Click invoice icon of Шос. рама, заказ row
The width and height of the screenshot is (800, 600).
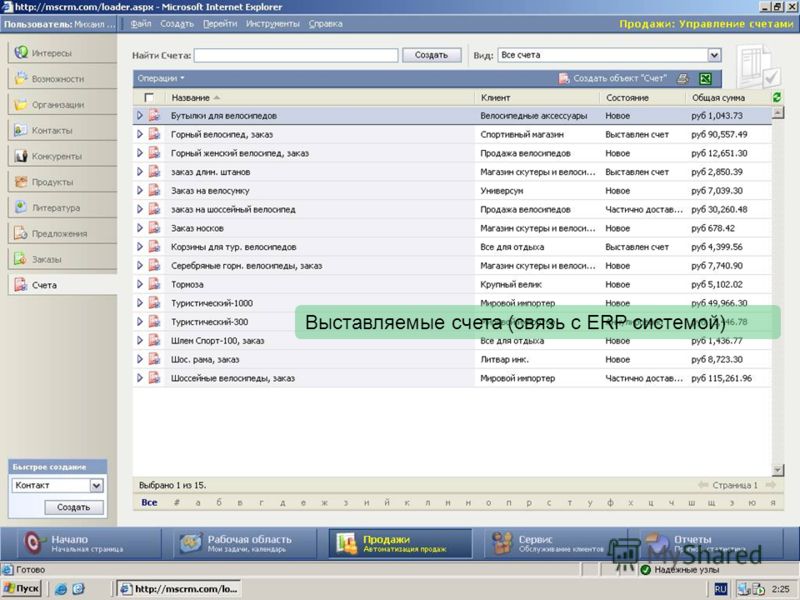click(154, 359)
